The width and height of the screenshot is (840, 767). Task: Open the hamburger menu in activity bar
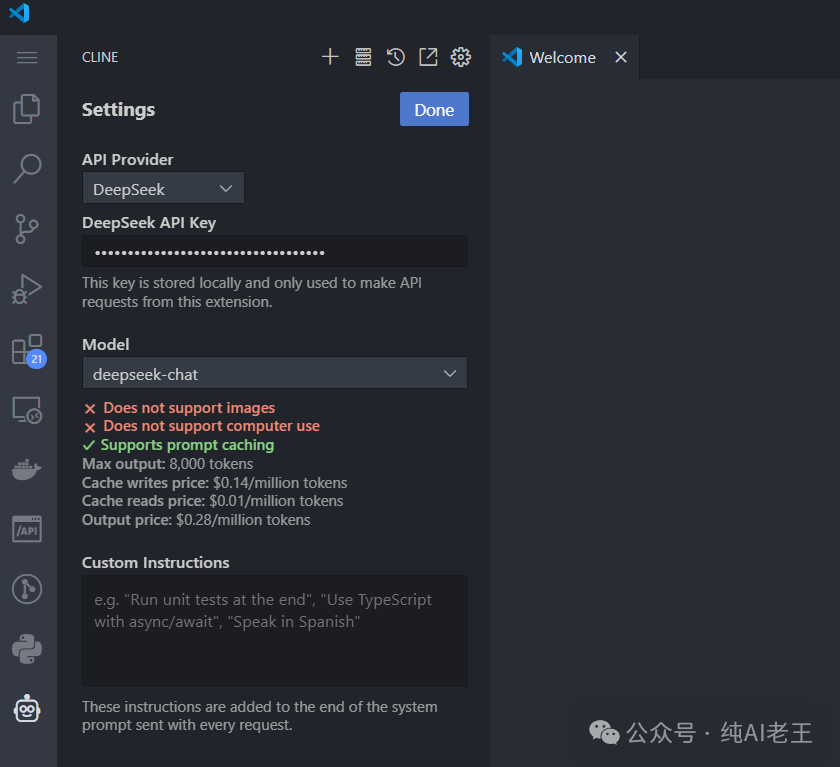tap(27, 57)
